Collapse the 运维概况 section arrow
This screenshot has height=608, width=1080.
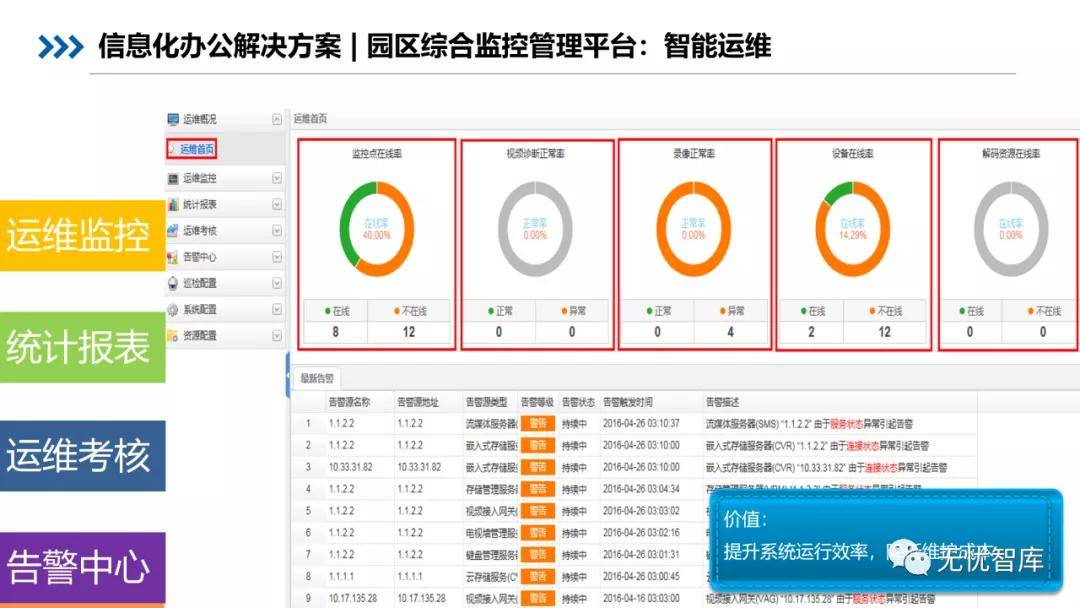(277, 119)
